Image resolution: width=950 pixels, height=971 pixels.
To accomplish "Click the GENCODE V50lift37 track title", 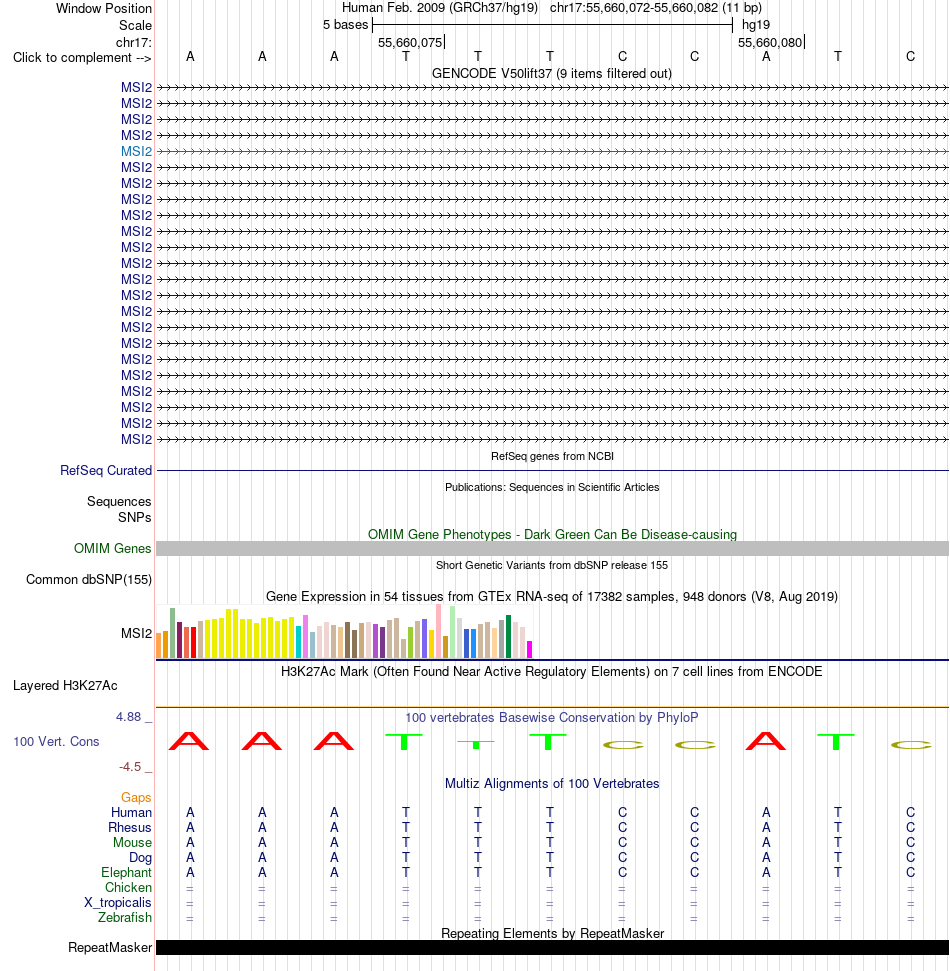I will [x=552, y=74].
